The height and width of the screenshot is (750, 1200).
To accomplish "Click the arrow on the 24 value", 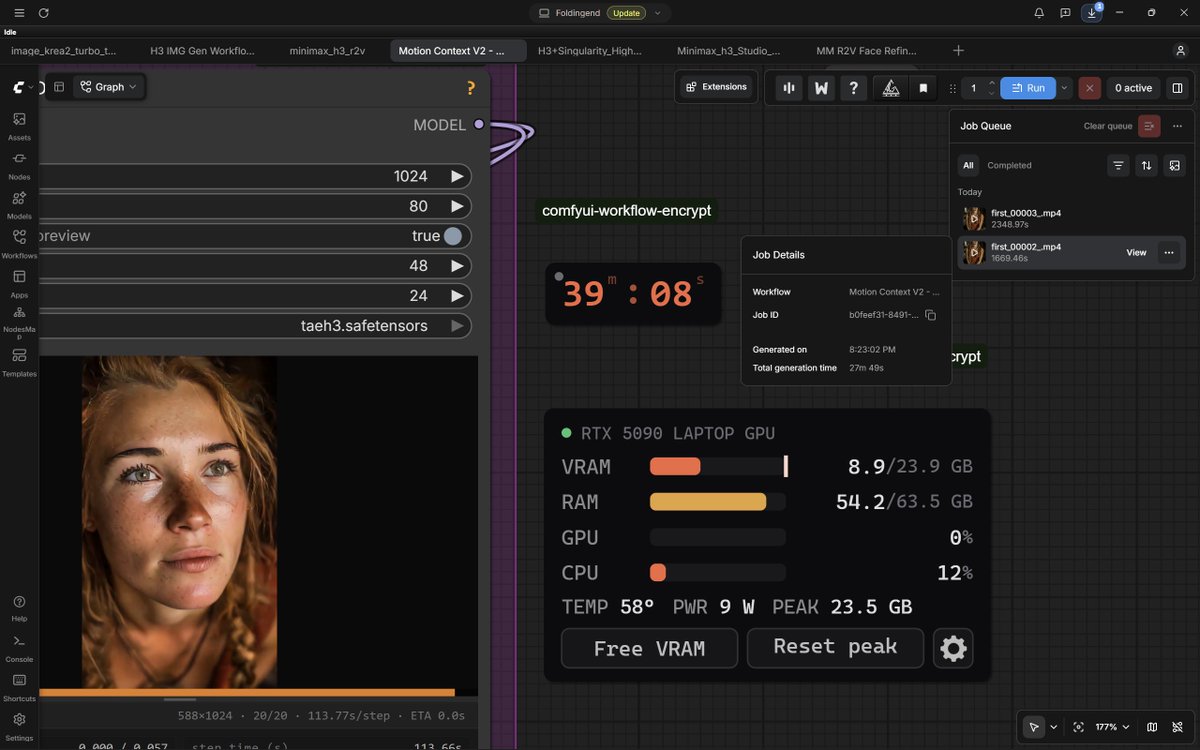I will coord(457,296).
